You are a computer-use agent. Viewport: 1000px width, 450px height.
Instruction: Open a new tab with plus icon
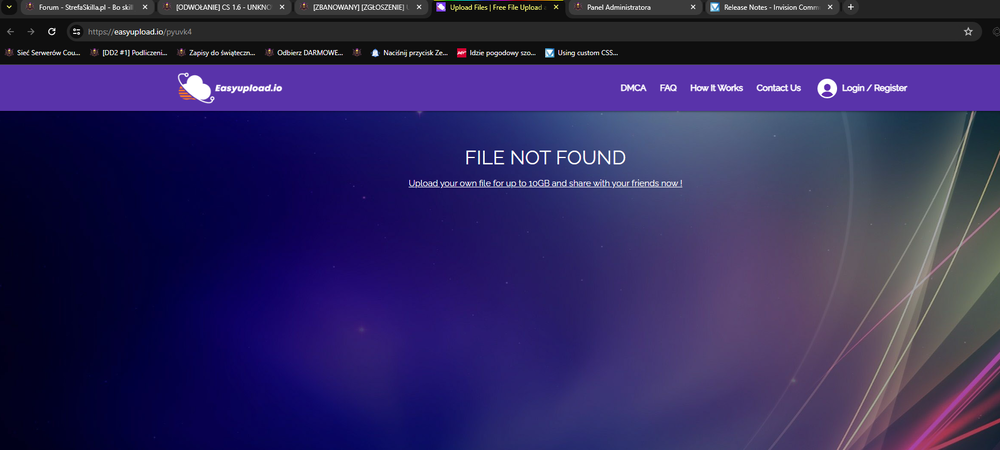(x=850, y=7)
